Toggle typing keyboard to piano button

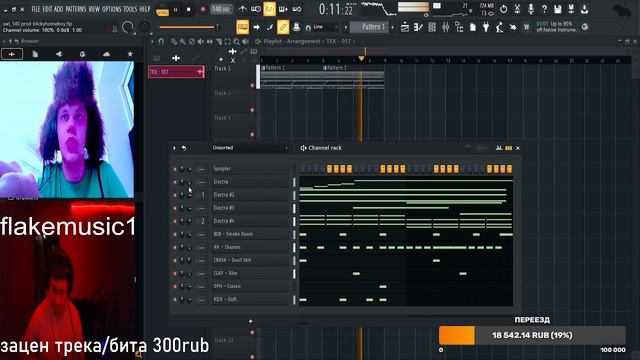pyautogui.click(x=242, y=27)
